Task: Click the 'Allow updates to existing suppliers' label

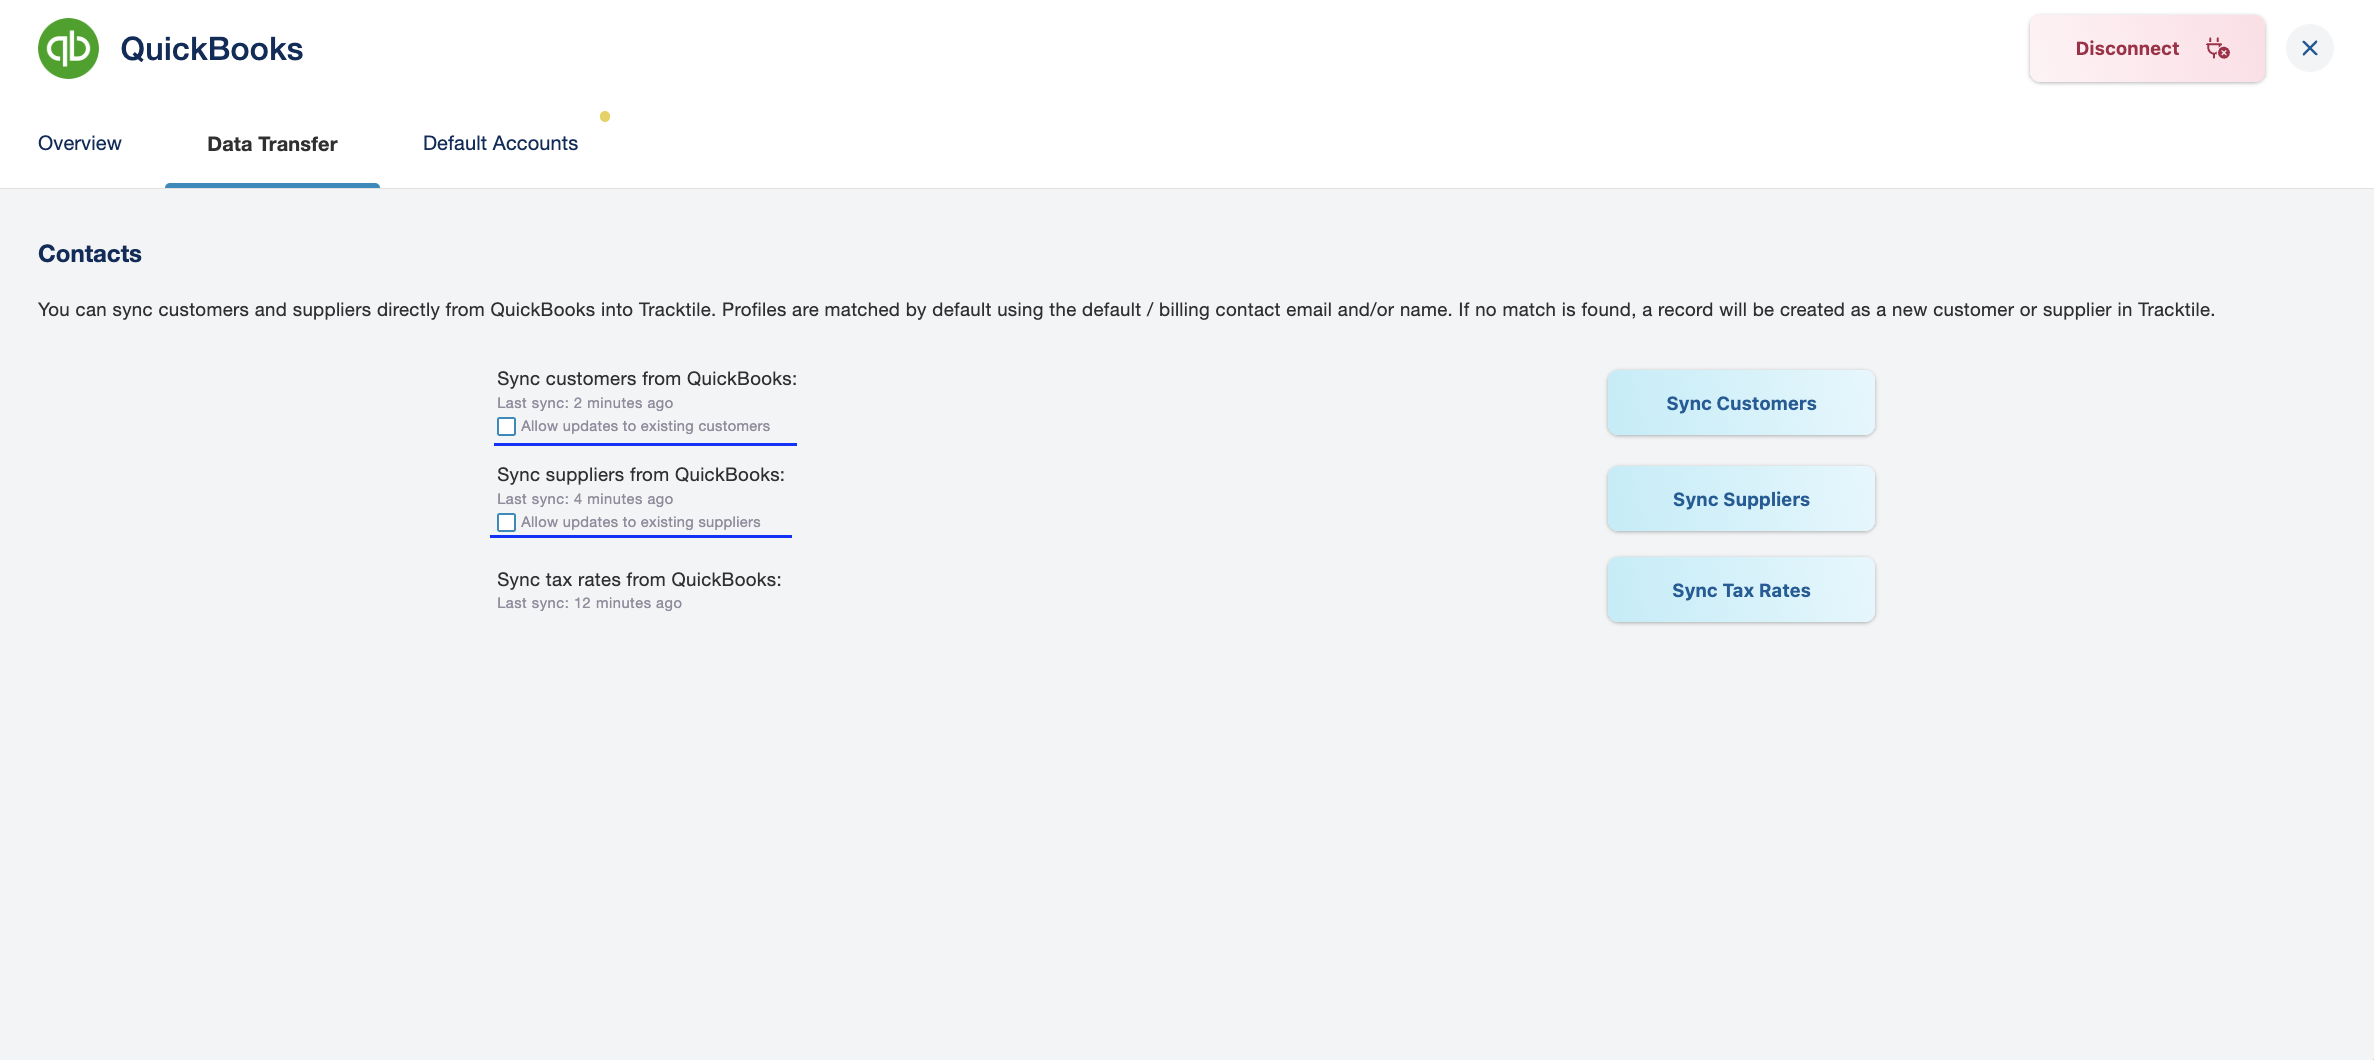Action: point(640,522)
